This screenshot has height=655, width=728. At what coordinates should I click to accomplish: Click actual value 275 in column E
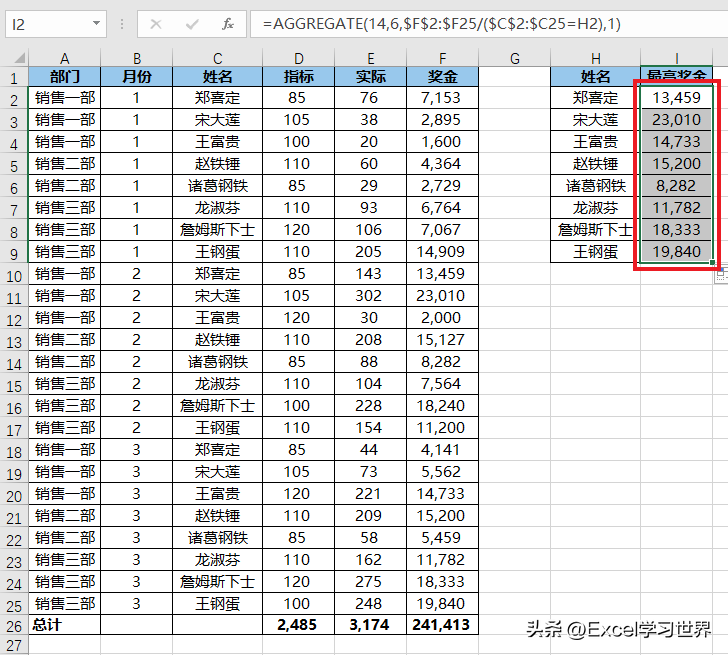tap(370, 582)
